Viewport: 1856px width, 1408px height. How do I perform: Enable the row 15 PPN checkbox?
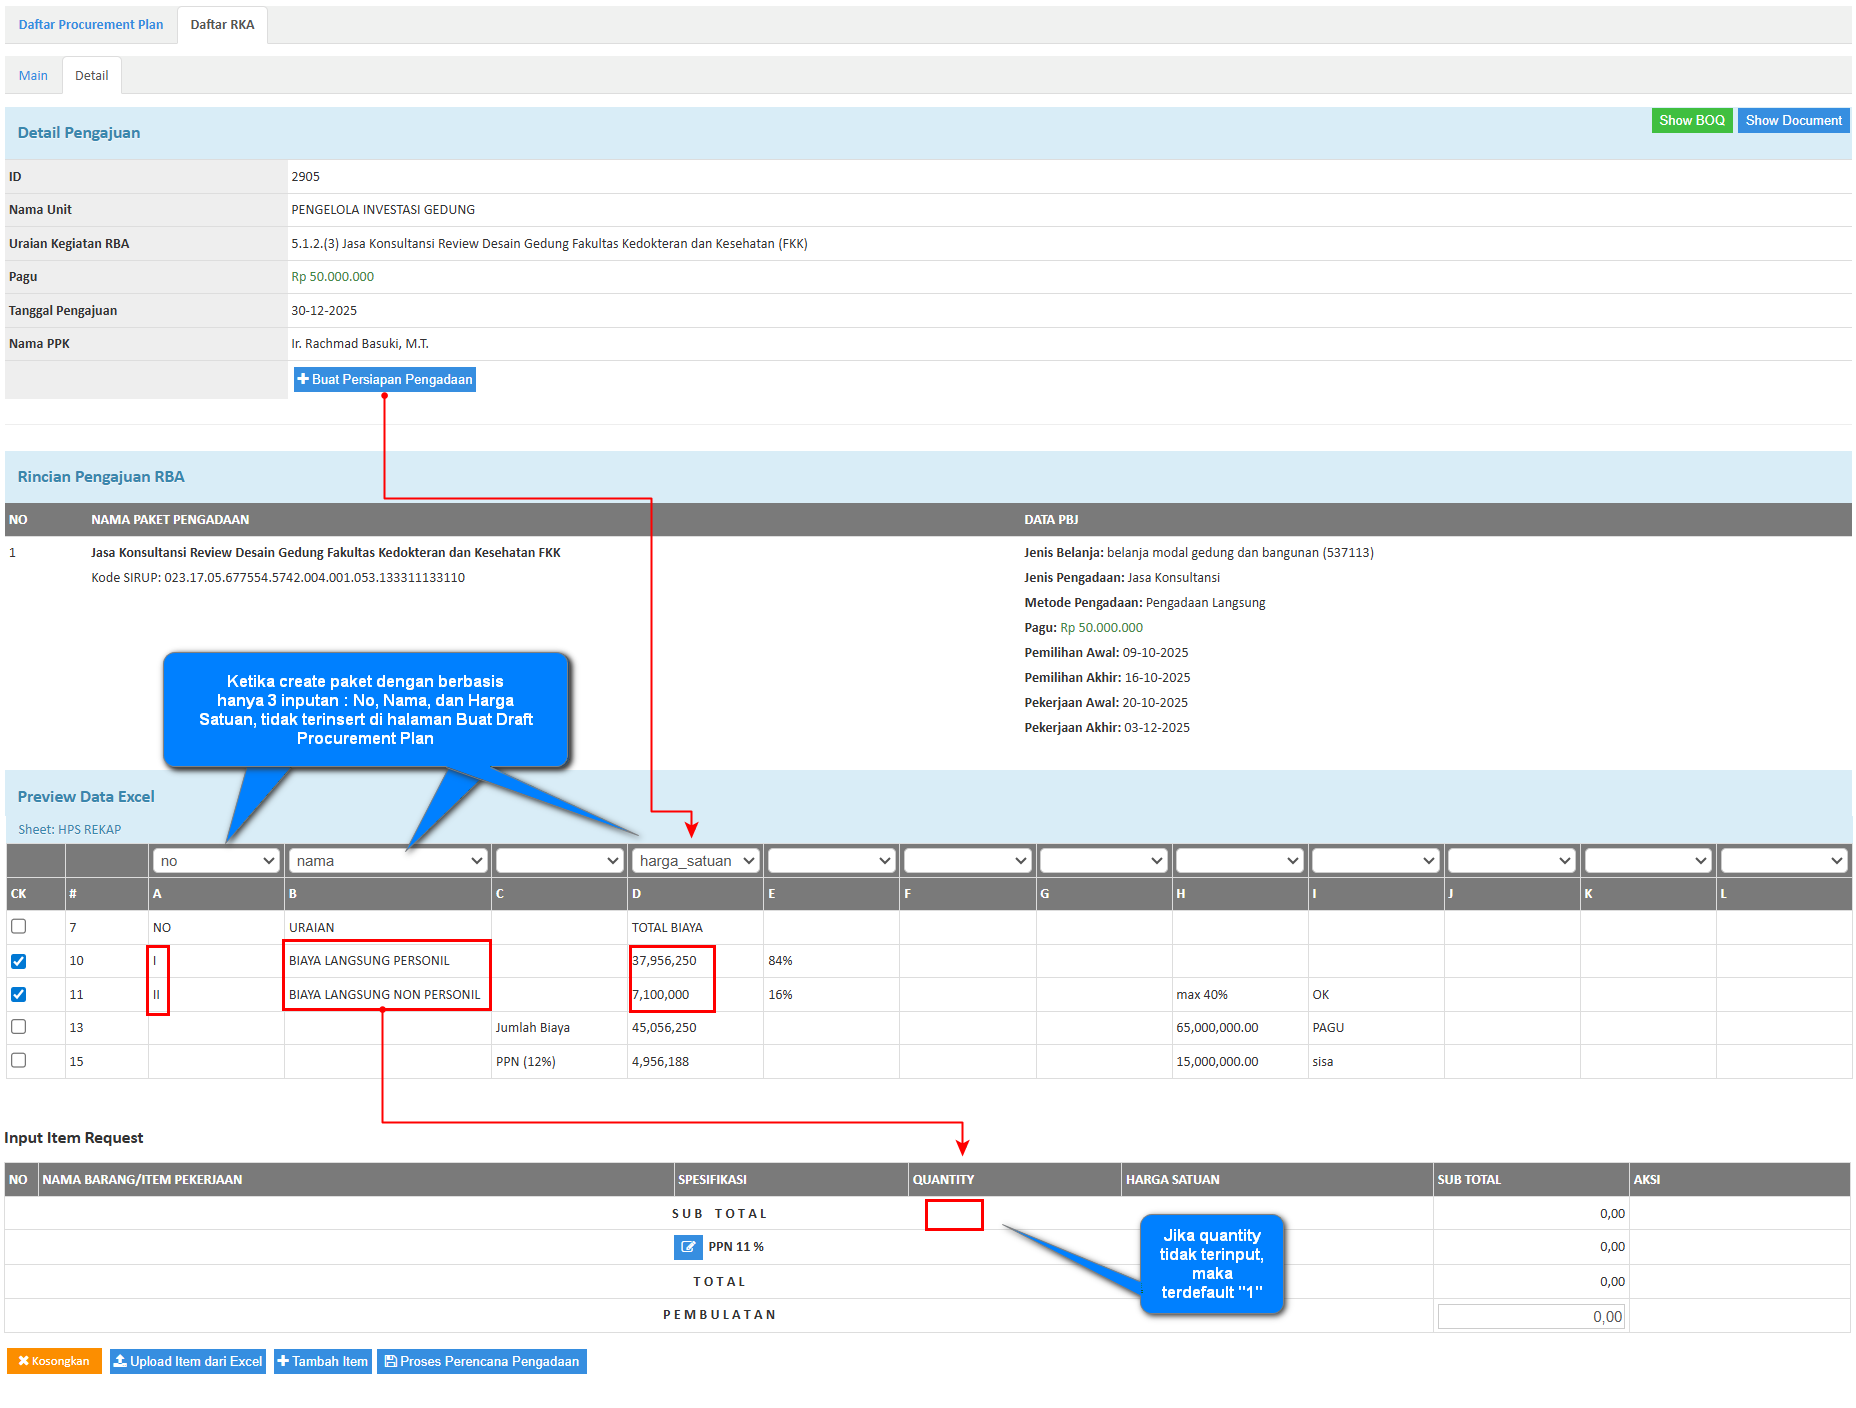[19, 1061]
